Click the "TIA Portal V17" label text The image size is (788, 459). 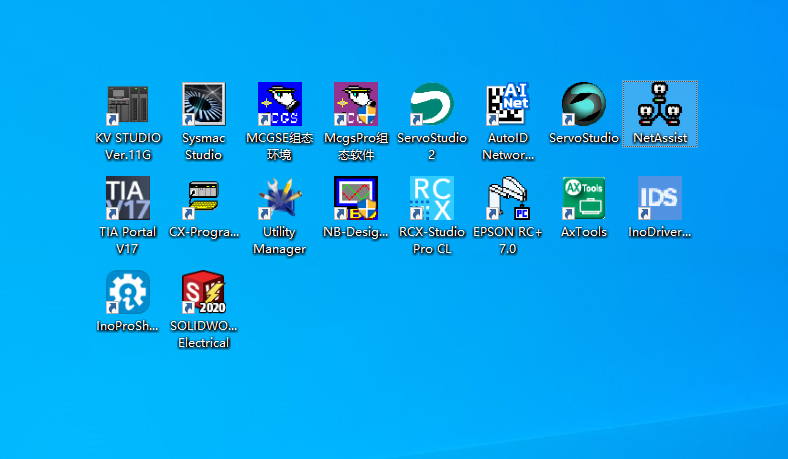[127, 240]
